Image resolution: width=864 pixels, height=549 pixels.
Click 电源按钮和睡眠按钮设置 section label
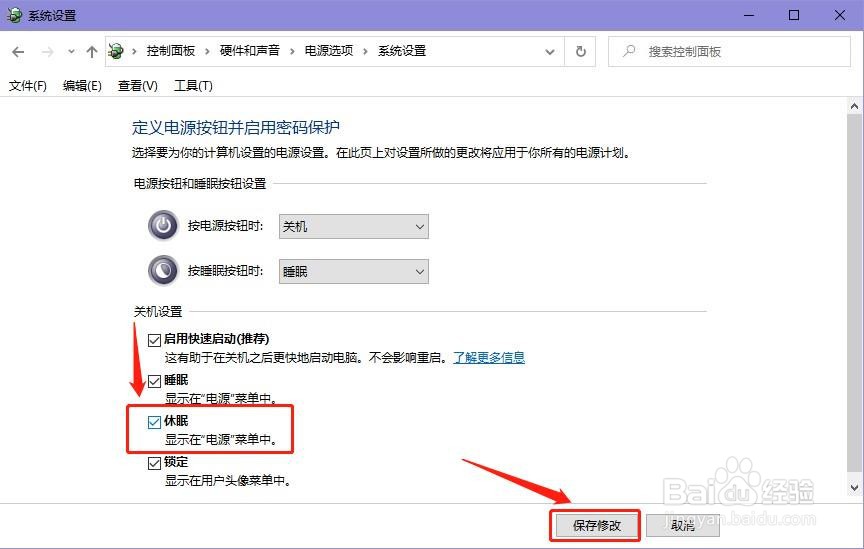coord(200,184)
